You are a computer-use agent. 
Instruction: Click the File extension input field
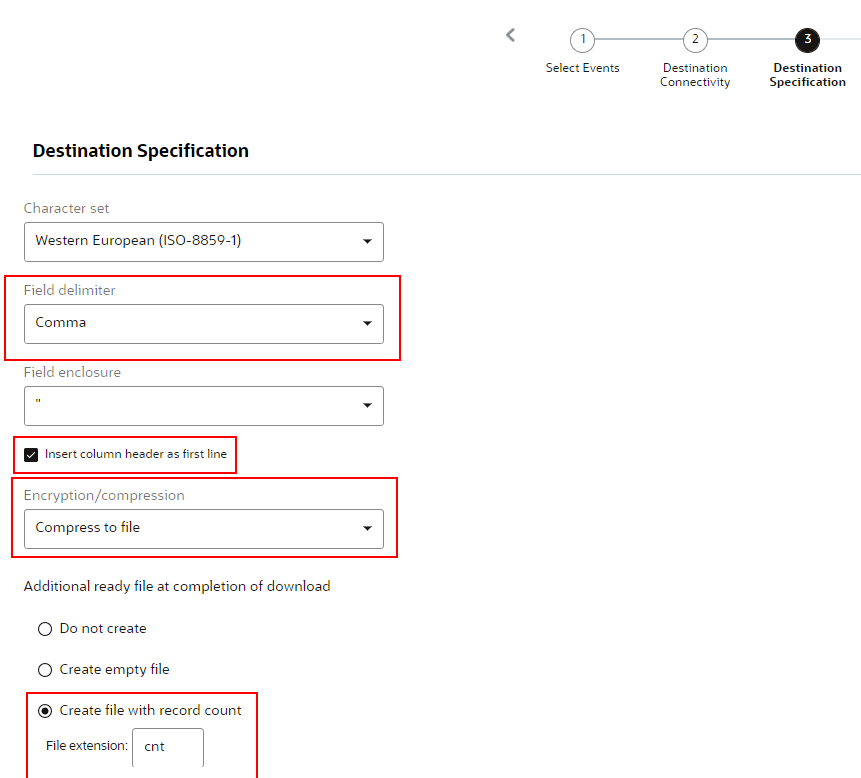[168, 747]
